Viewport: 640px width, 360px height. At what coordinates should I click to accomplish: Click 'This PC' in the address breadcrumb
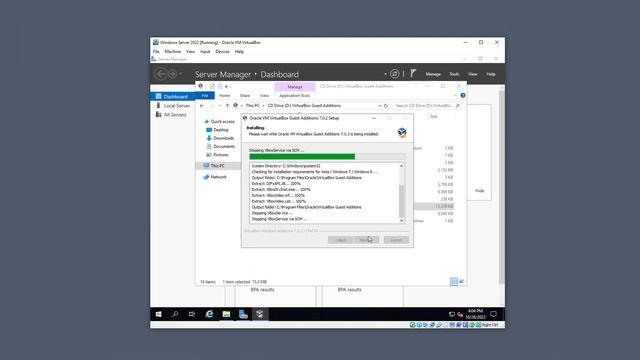point(252,106)
